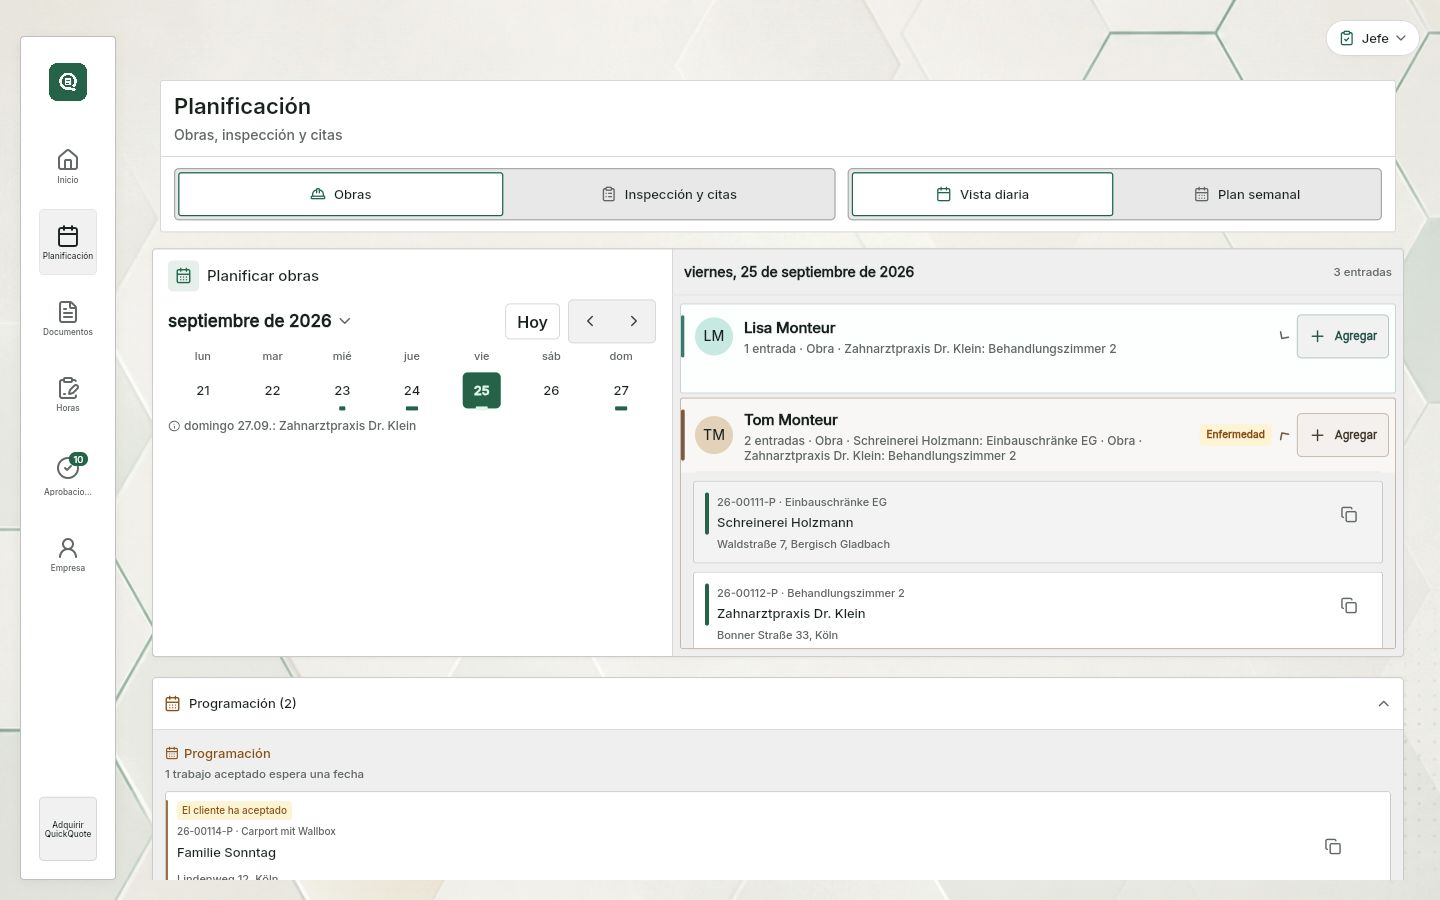
Task: Select Sunday 27 in the calendar
Action: tap(621, 391)
